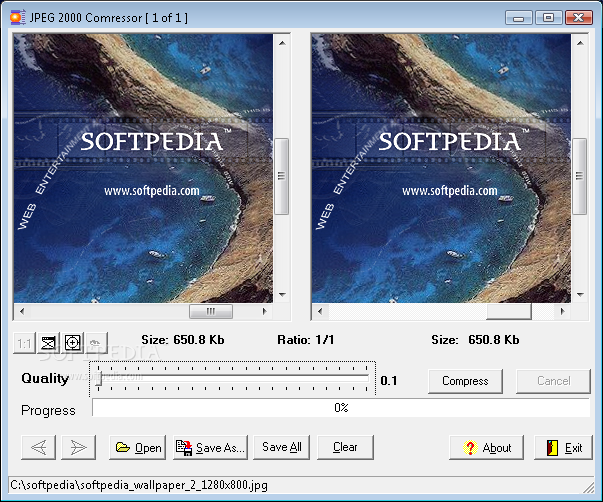
Task: Click the greyed-out hand pan tool icon
Action: [96, 343]
